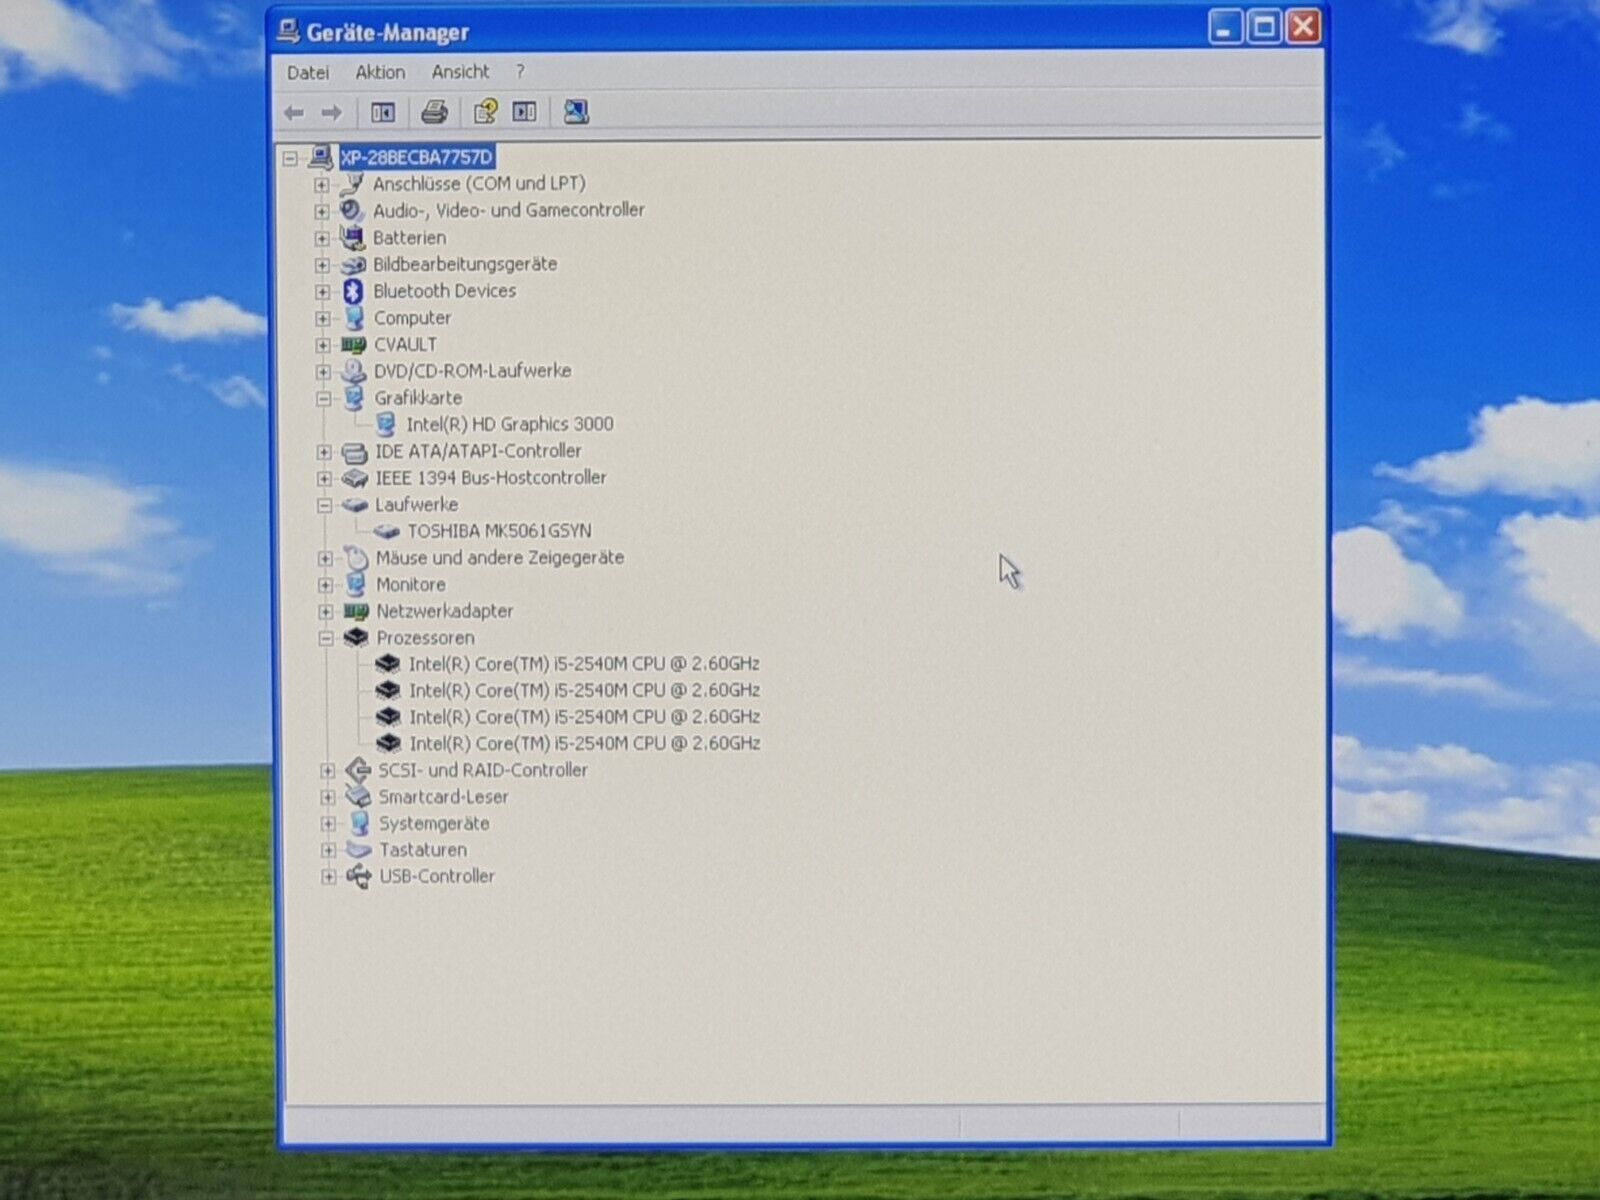1600x1200 pixels.
Task: Click the USB-Controller category icon
Action: pyautogui.click(x=358, y=877)
